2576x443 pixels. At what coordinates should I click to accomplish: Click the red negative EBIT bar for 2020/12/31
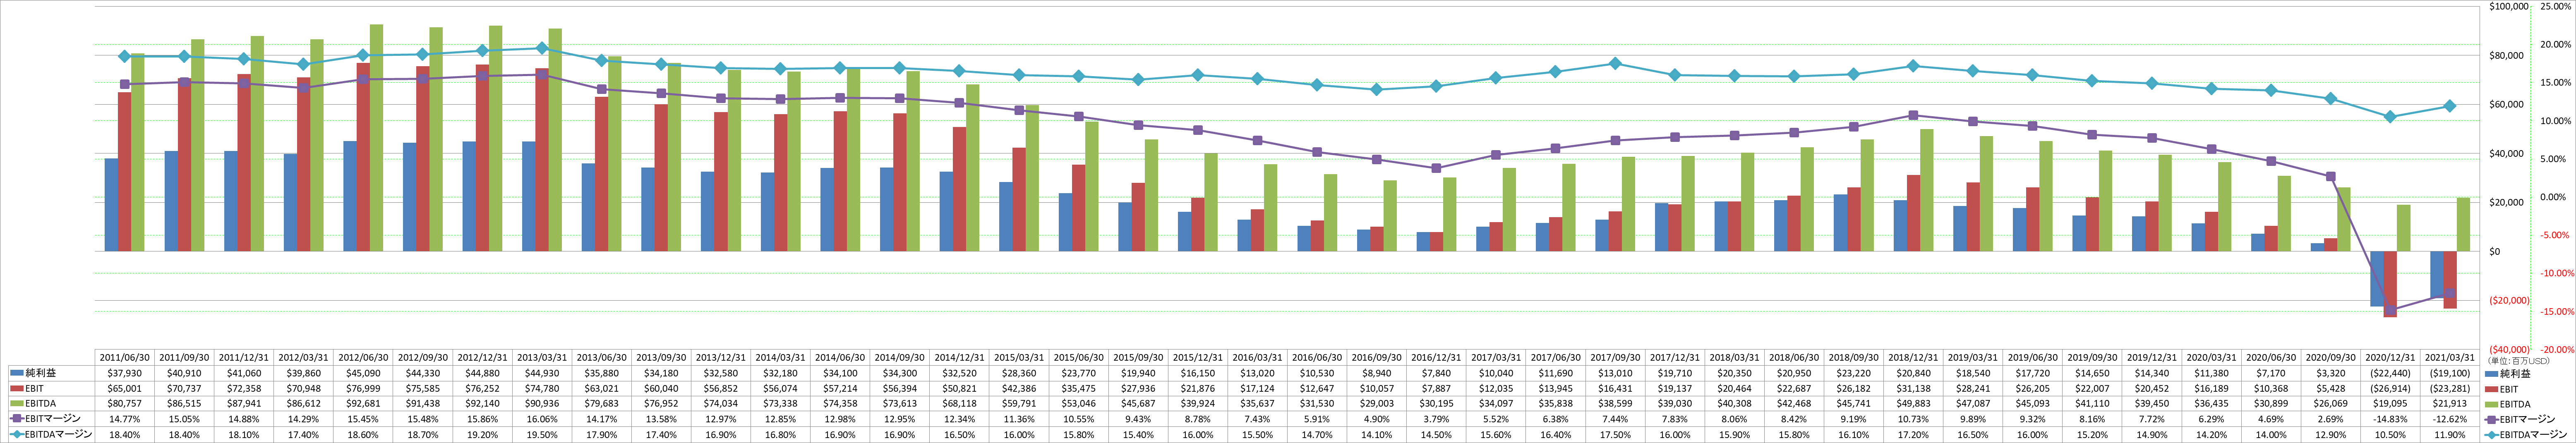(x=2390, y=284)
